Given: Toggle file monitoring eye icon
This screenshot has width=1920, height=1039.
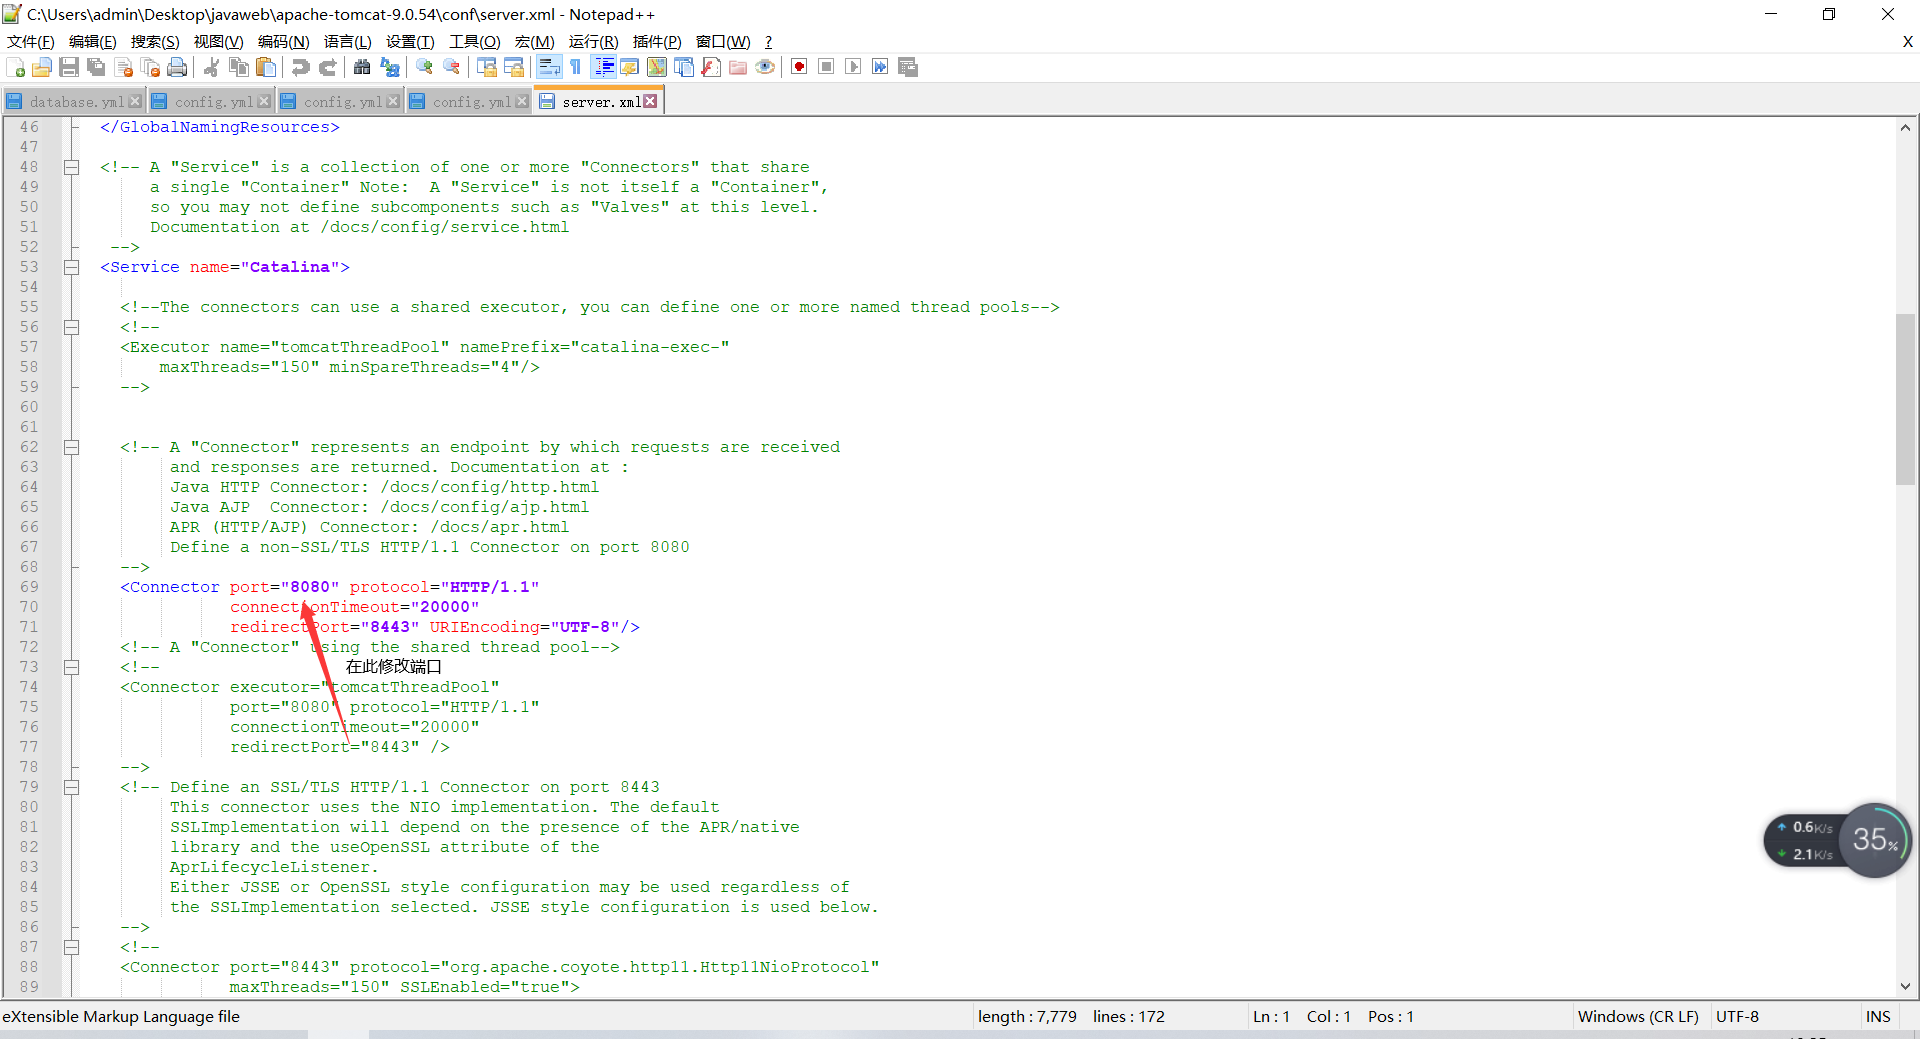Looking at the screenshot, I should pos(765,67).
